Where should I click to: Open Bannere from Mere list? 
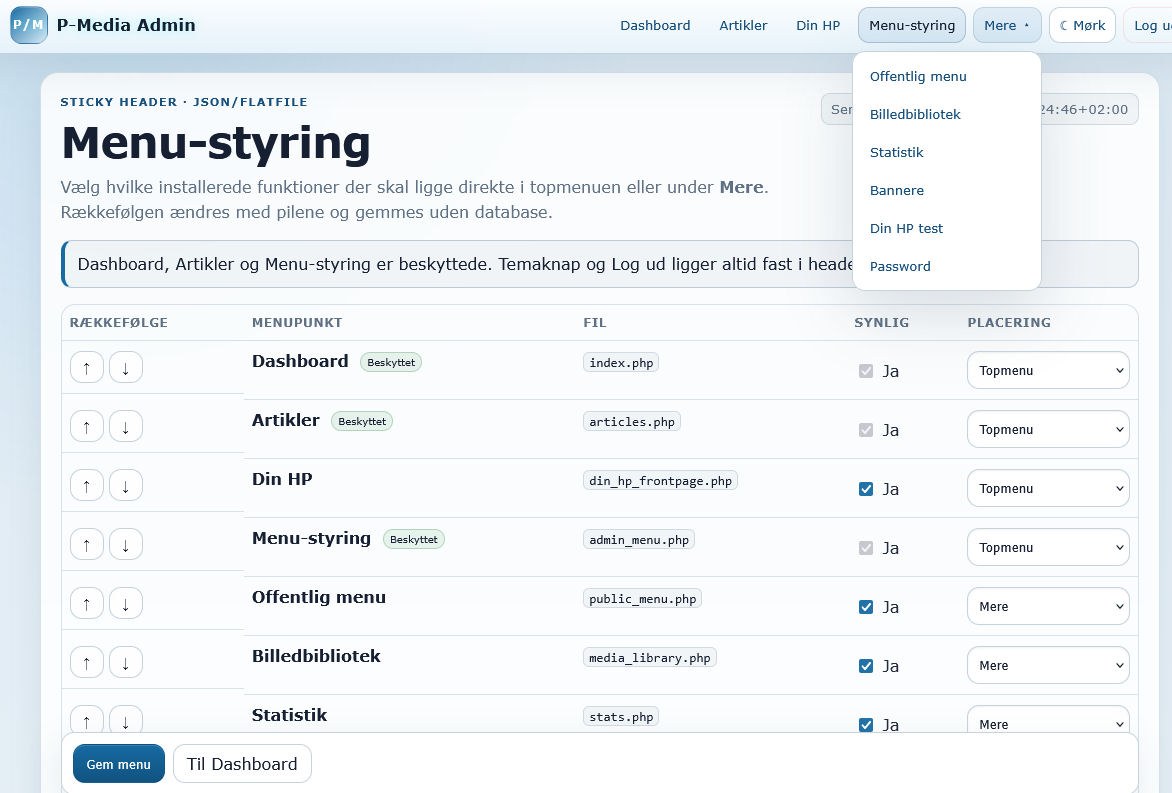[x=896, y=191]
